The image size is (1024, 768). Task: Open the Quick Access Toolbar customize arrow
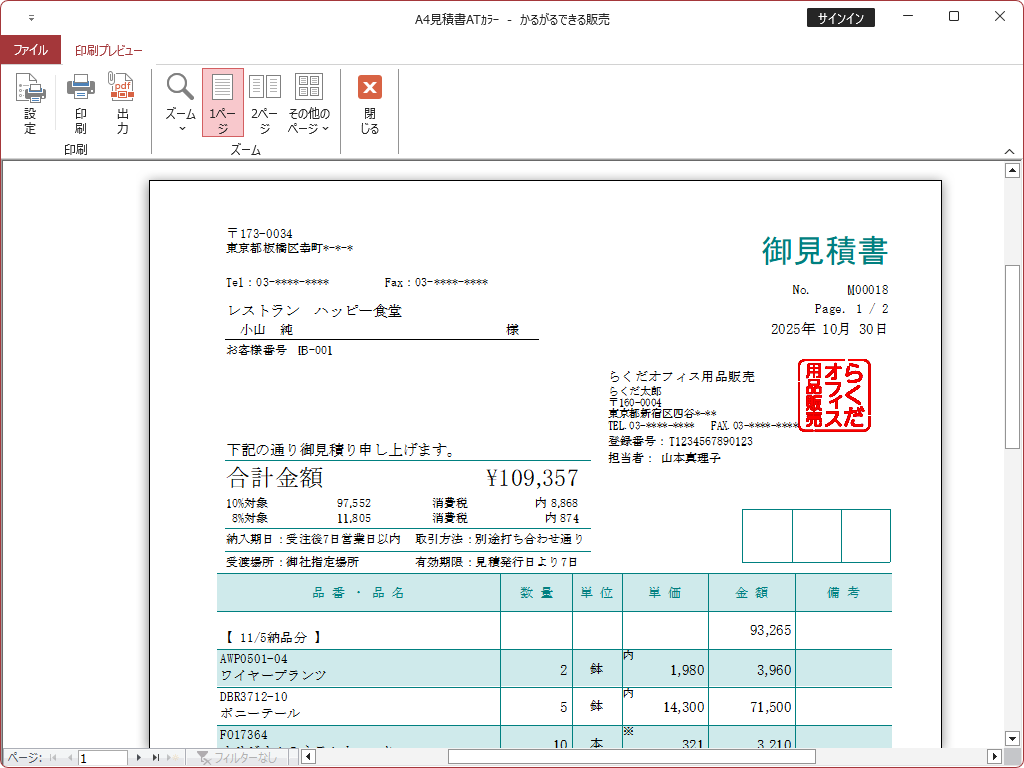point(31,19)
